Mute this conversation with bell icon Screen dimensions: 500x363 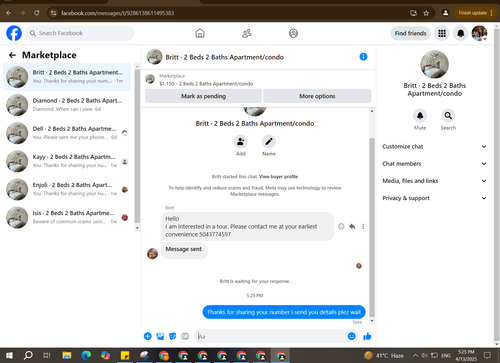420,116
